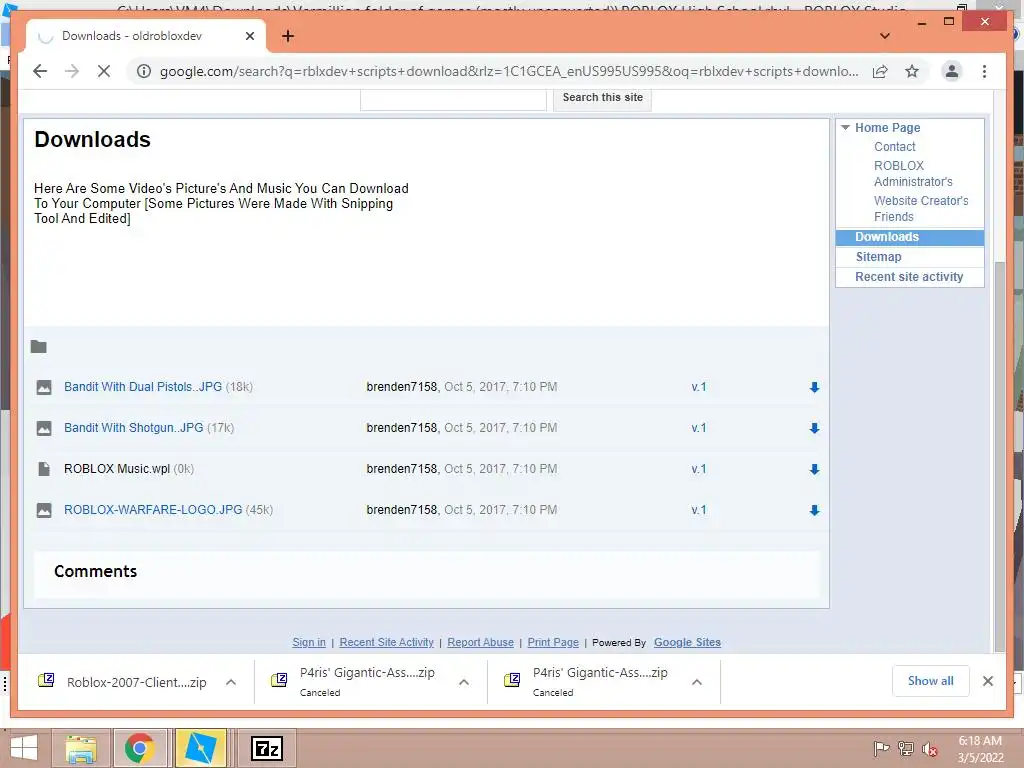
Task: Open the Google Sites footer link
Action: (x=687, y=642)
